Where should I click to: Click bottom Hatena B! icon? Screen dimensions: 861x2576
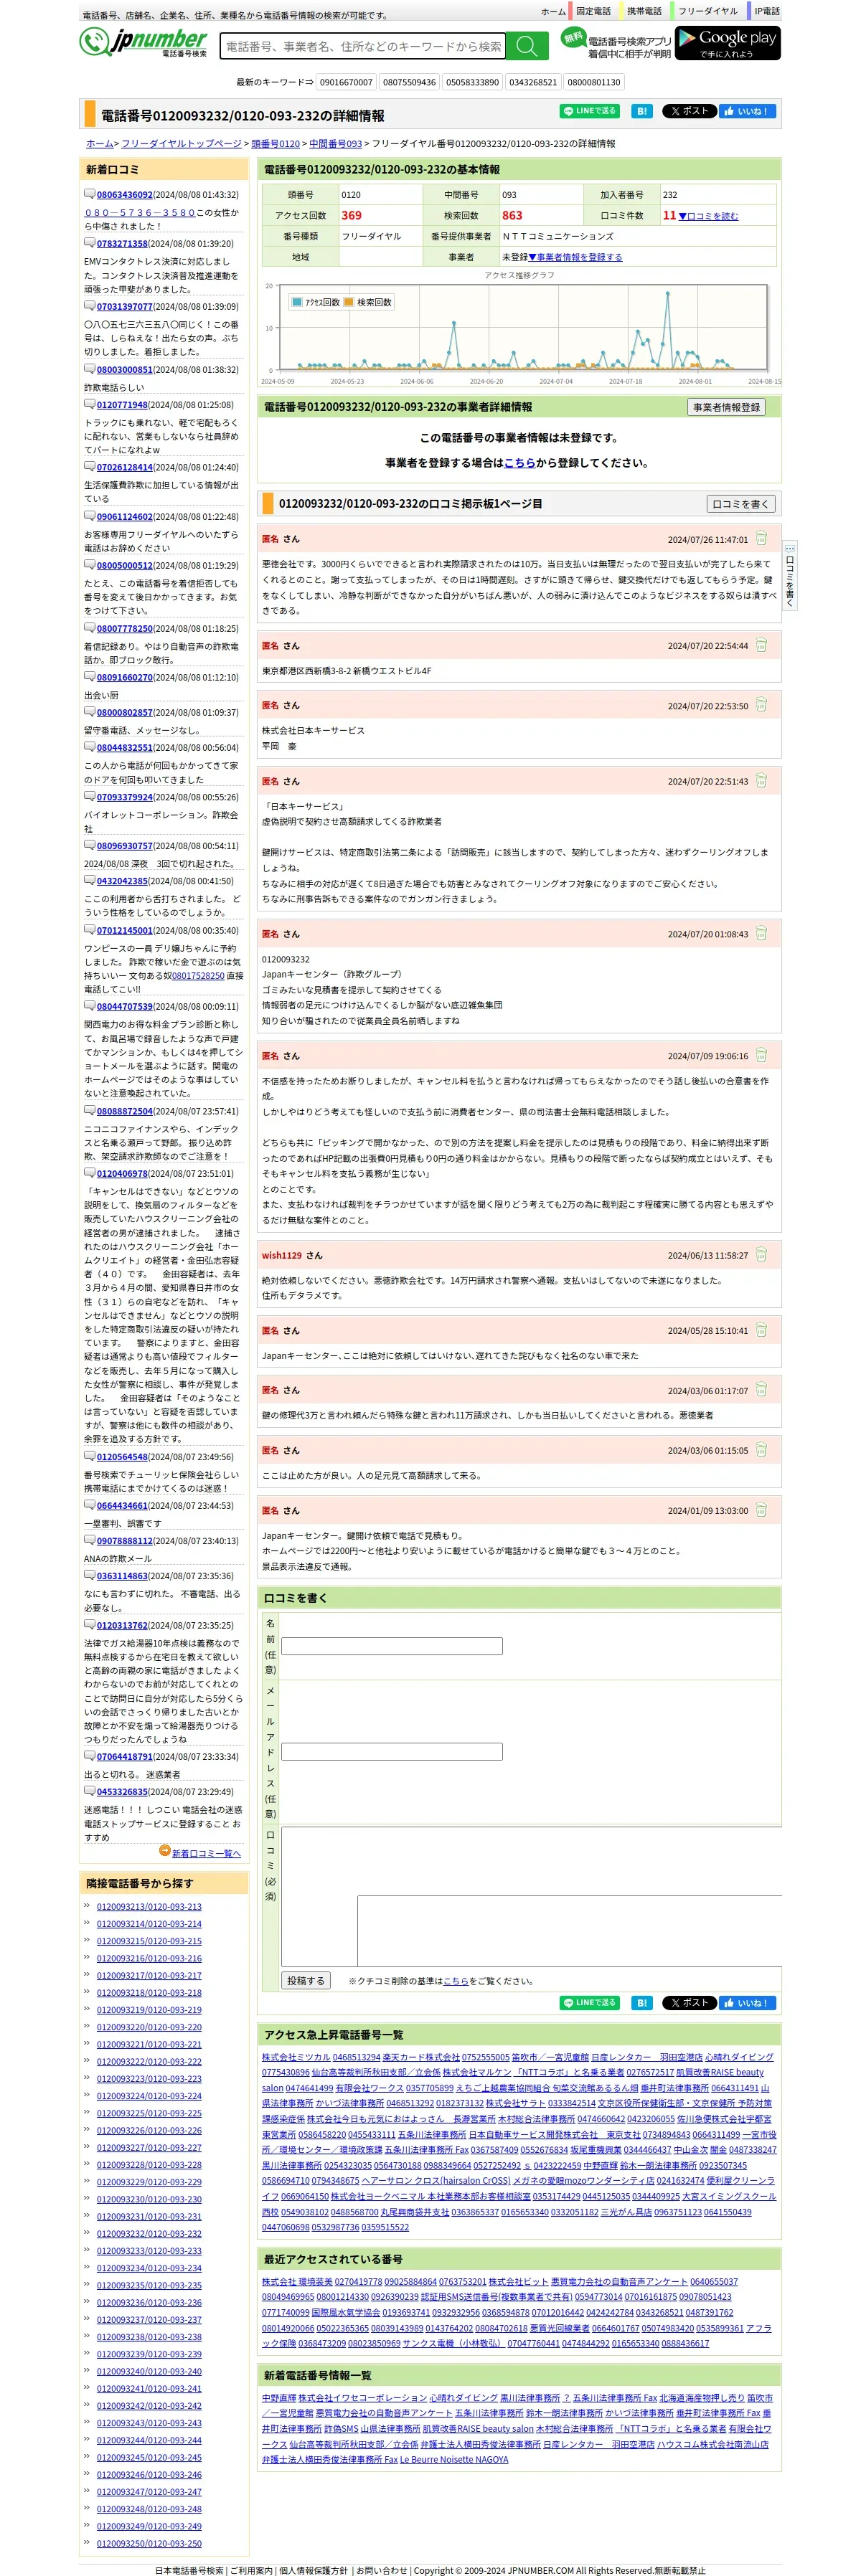[x=641, y=2003]
